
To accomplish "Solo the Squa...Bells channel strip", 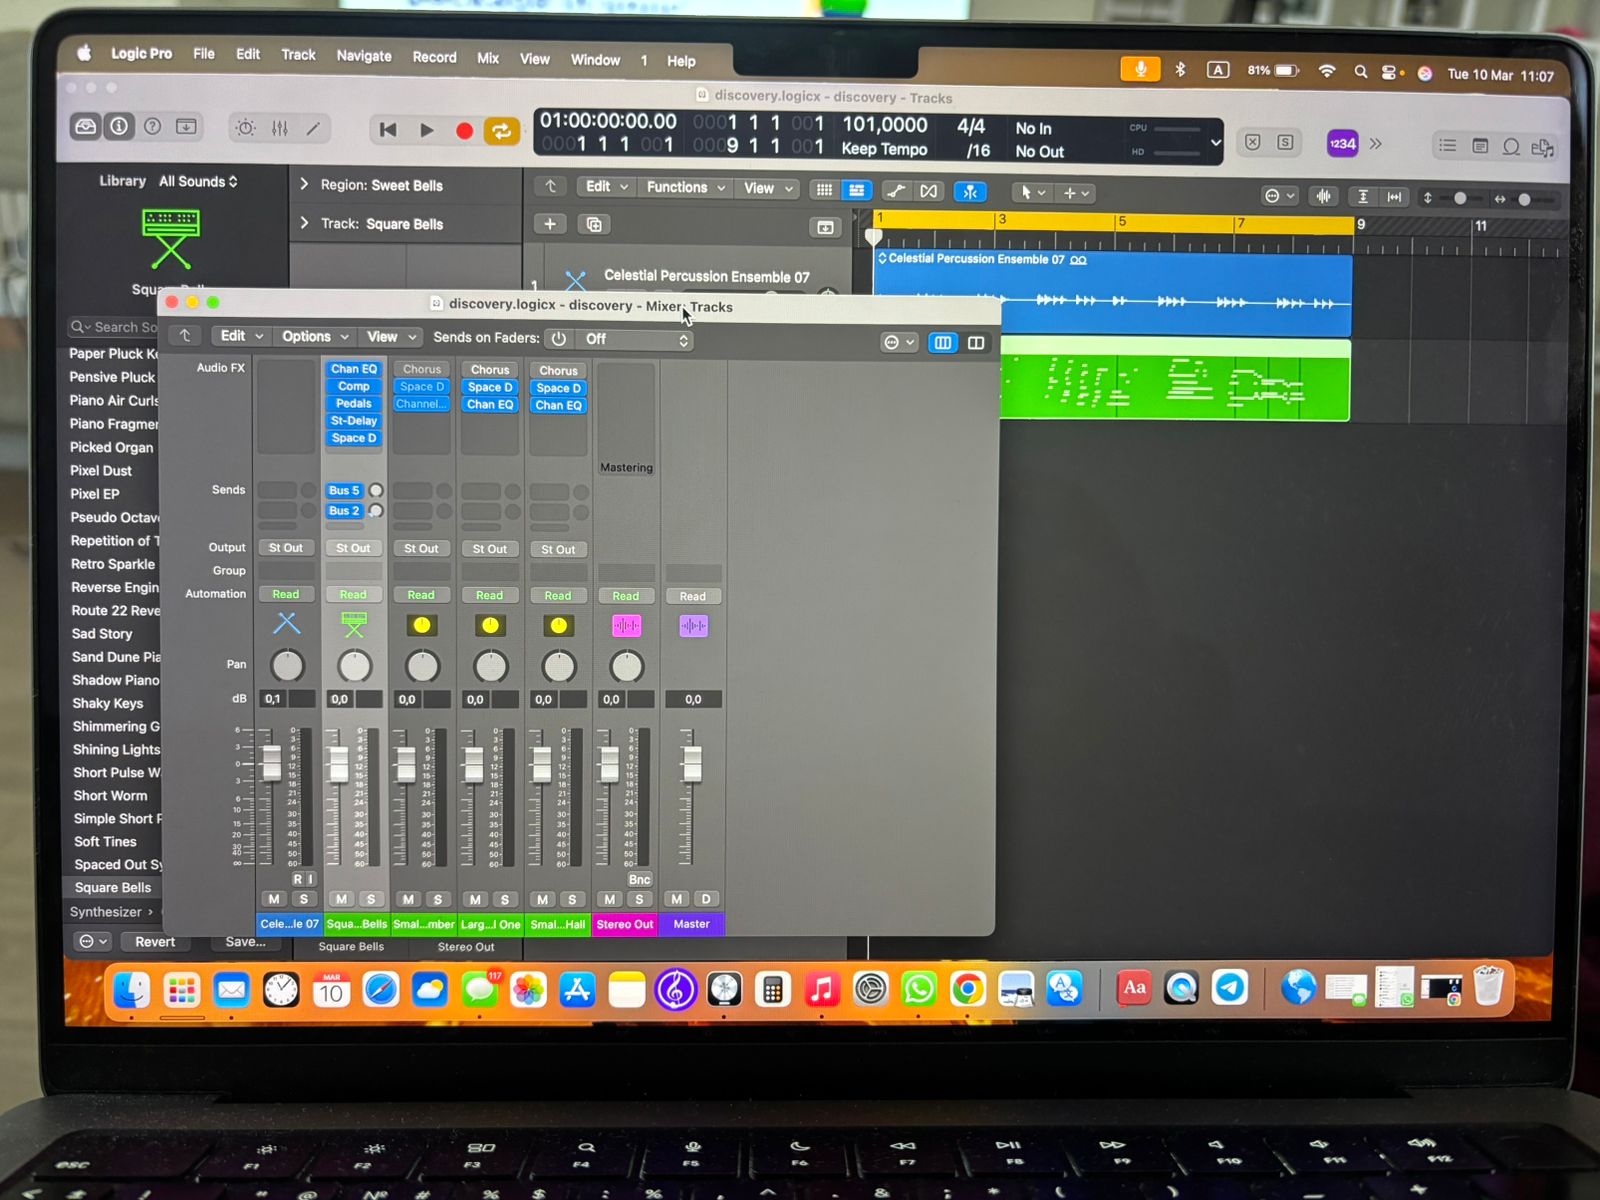I will tap(371, 899).
